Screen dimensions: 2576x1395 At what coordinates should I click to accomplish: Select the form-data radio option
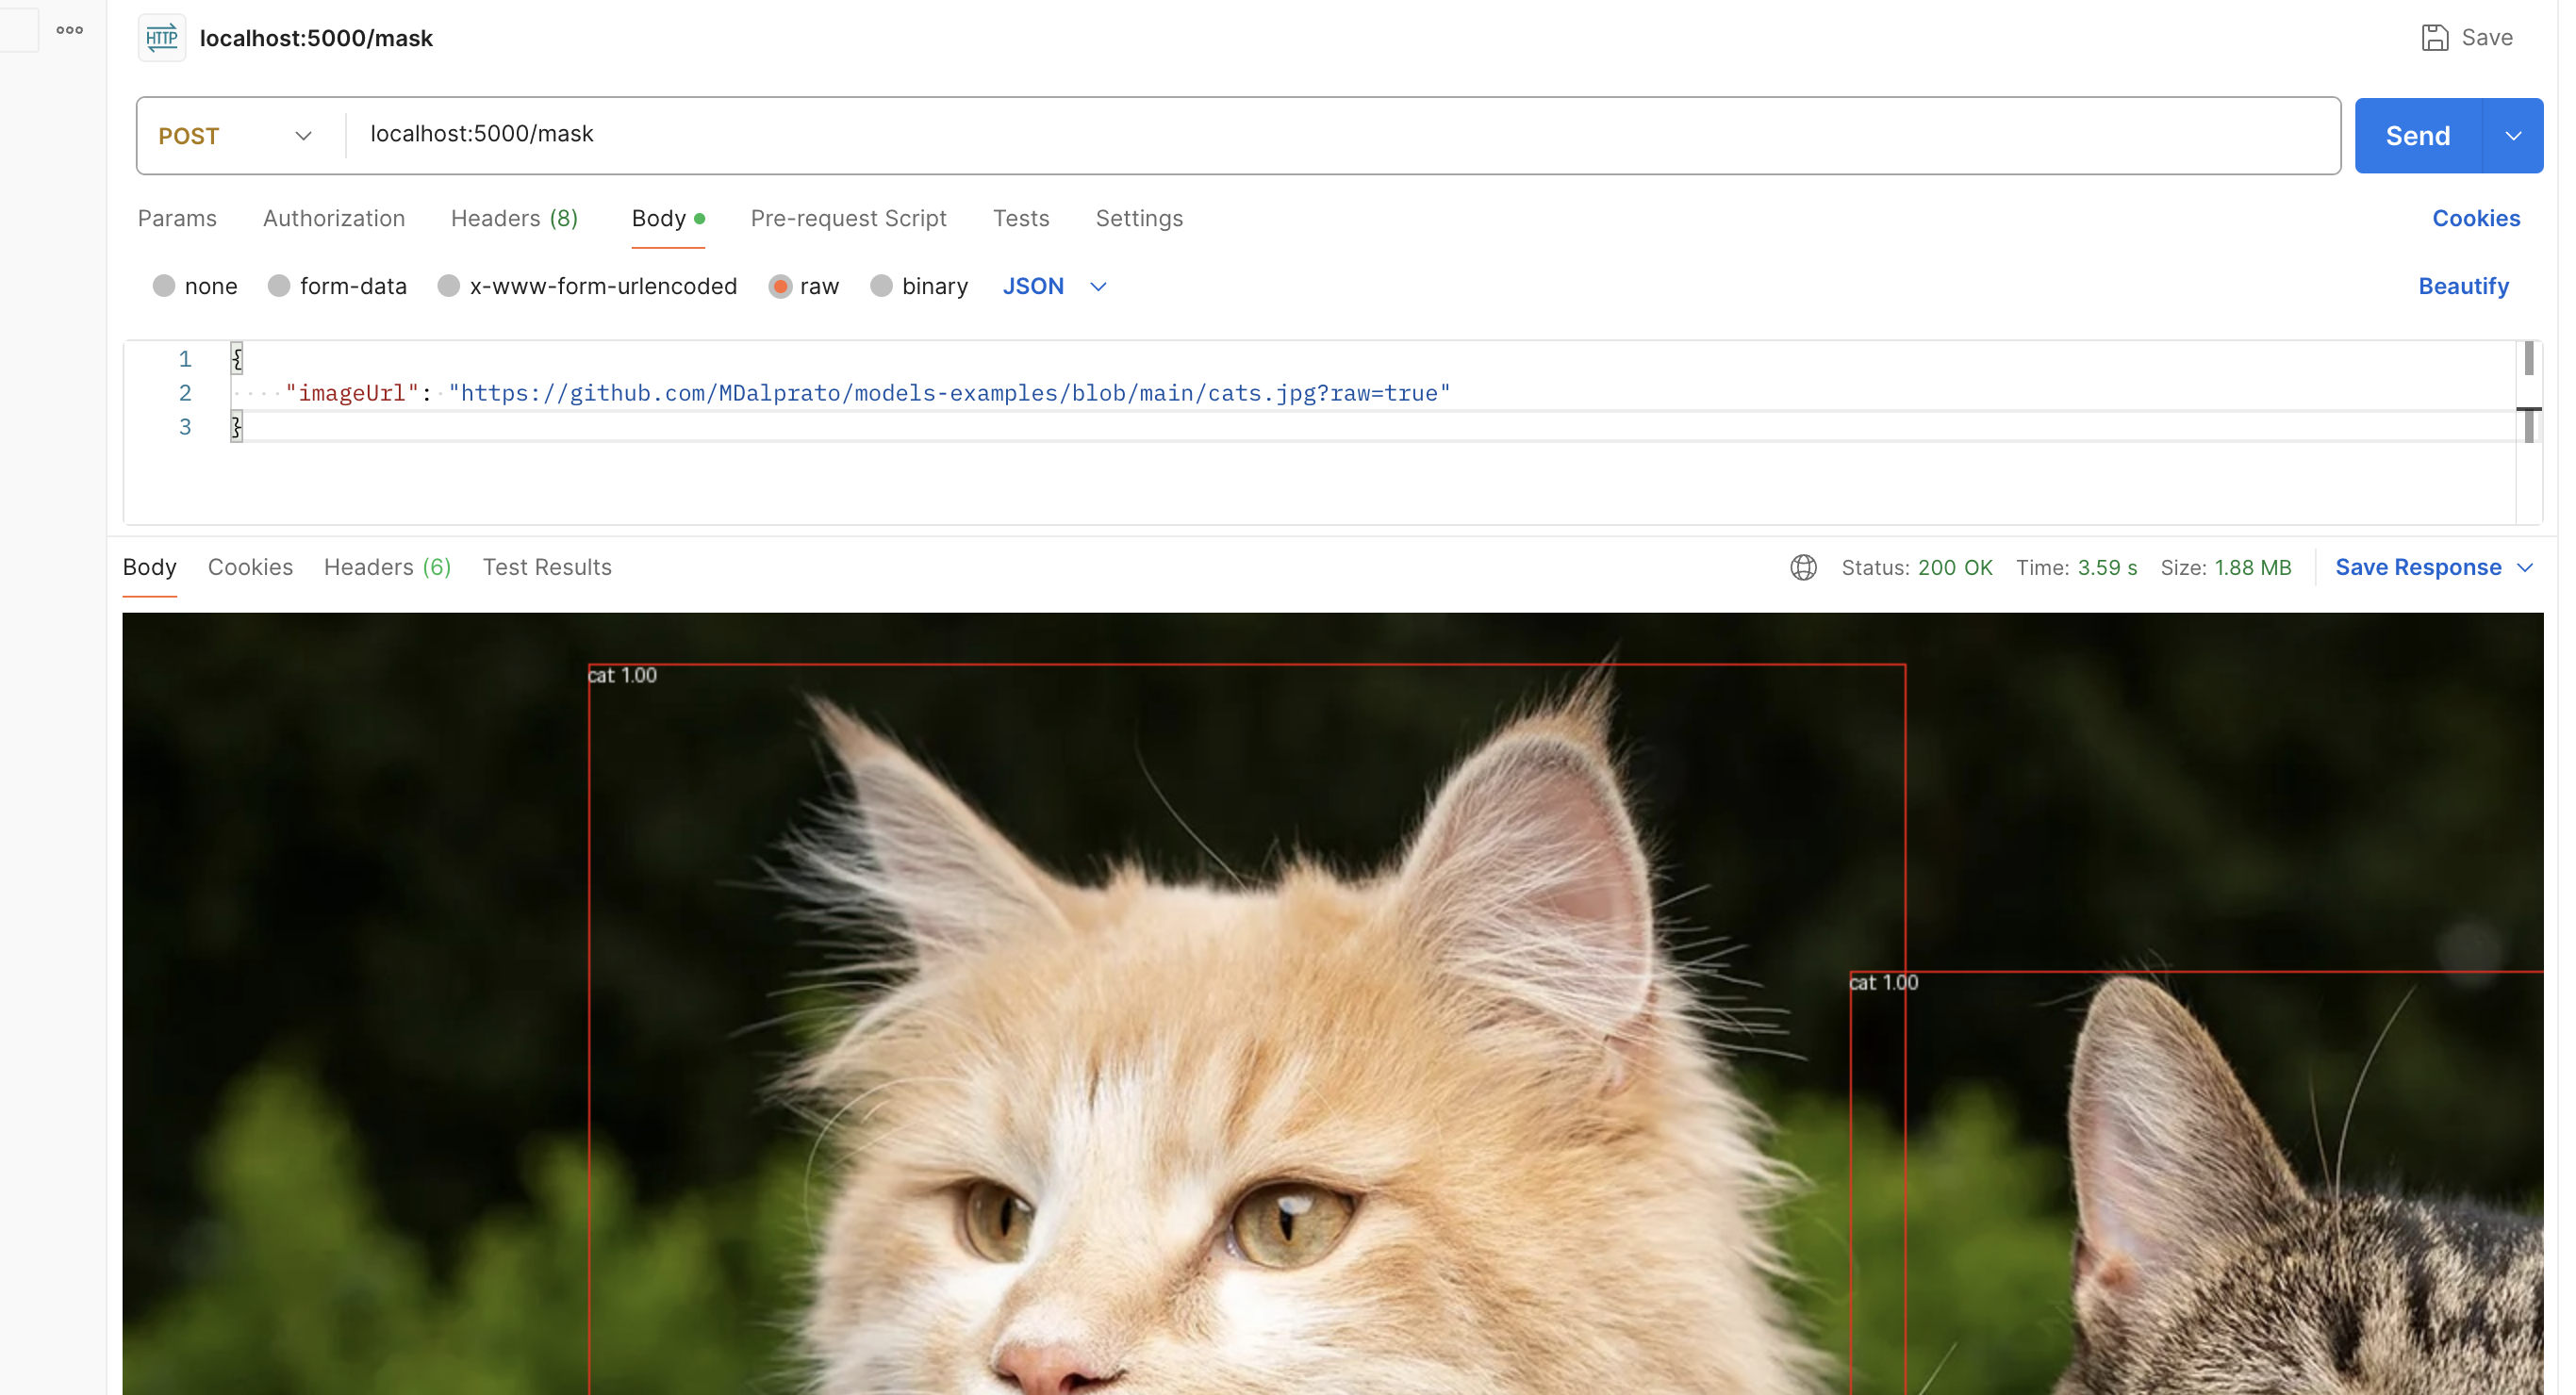tap(279, 287)
